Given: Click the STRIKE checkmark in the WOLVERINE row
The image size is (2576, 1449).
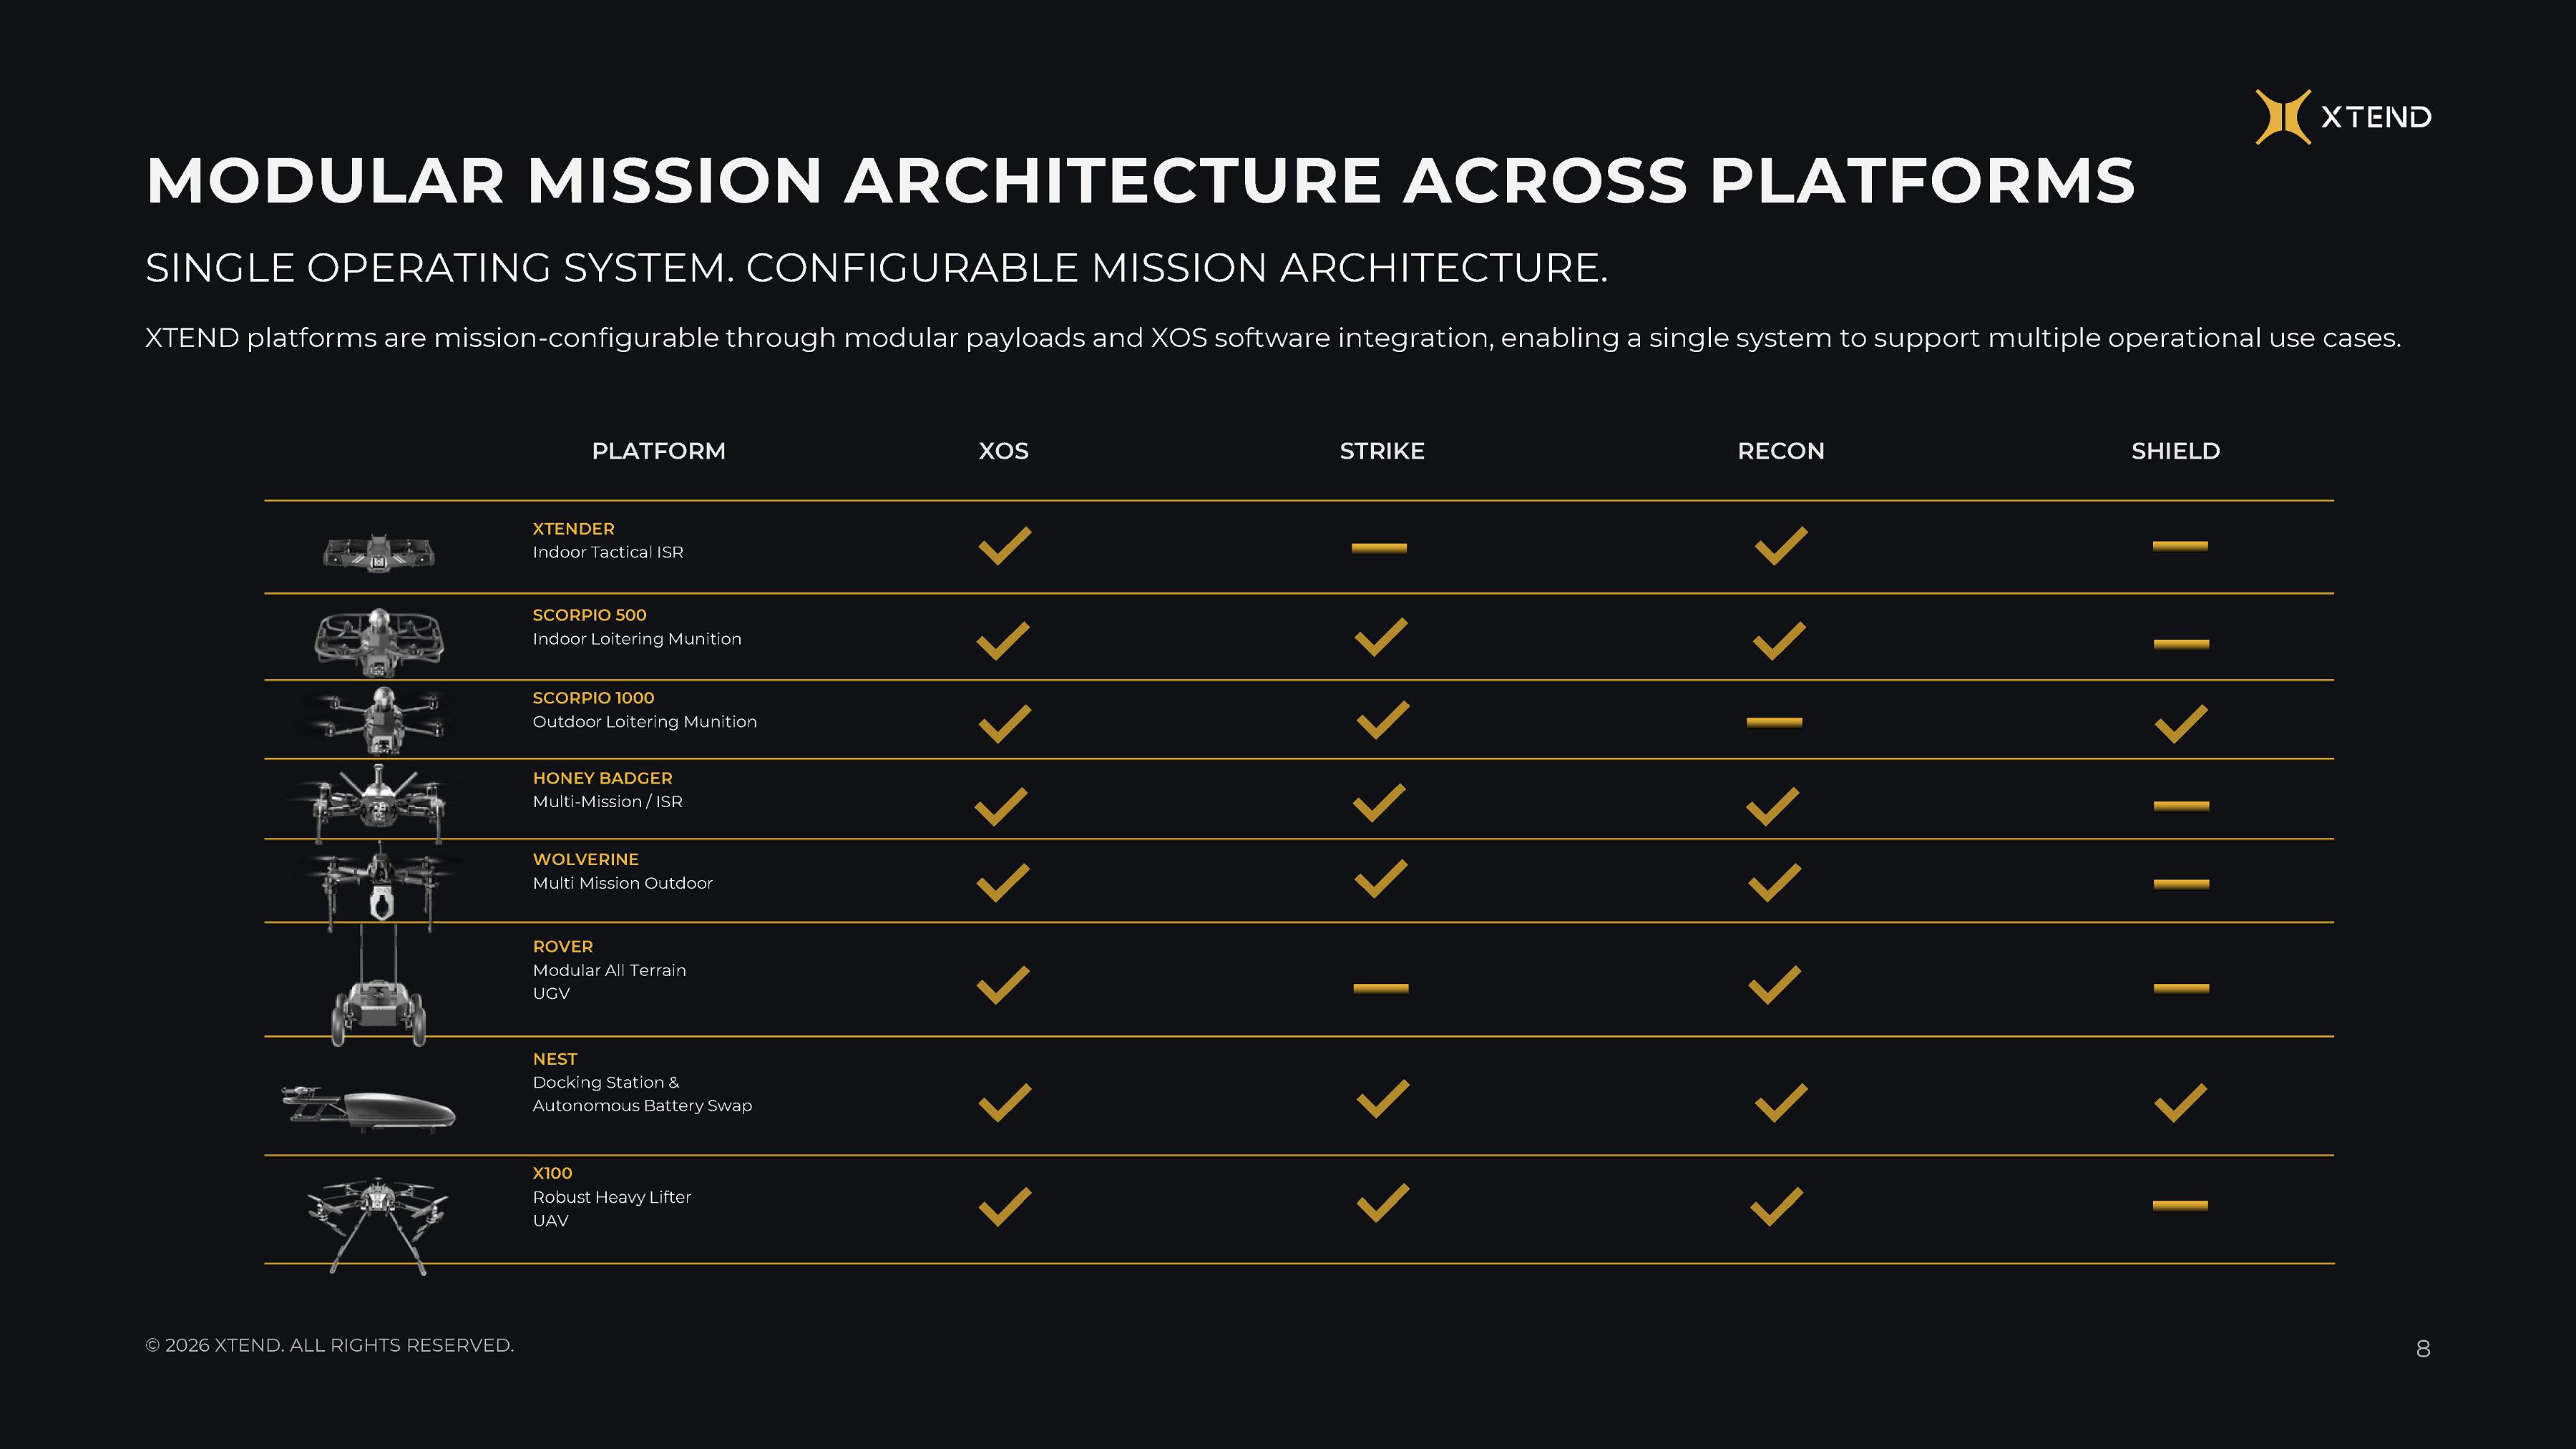Looking at the screenshot, I should (x=1381, y=879).
